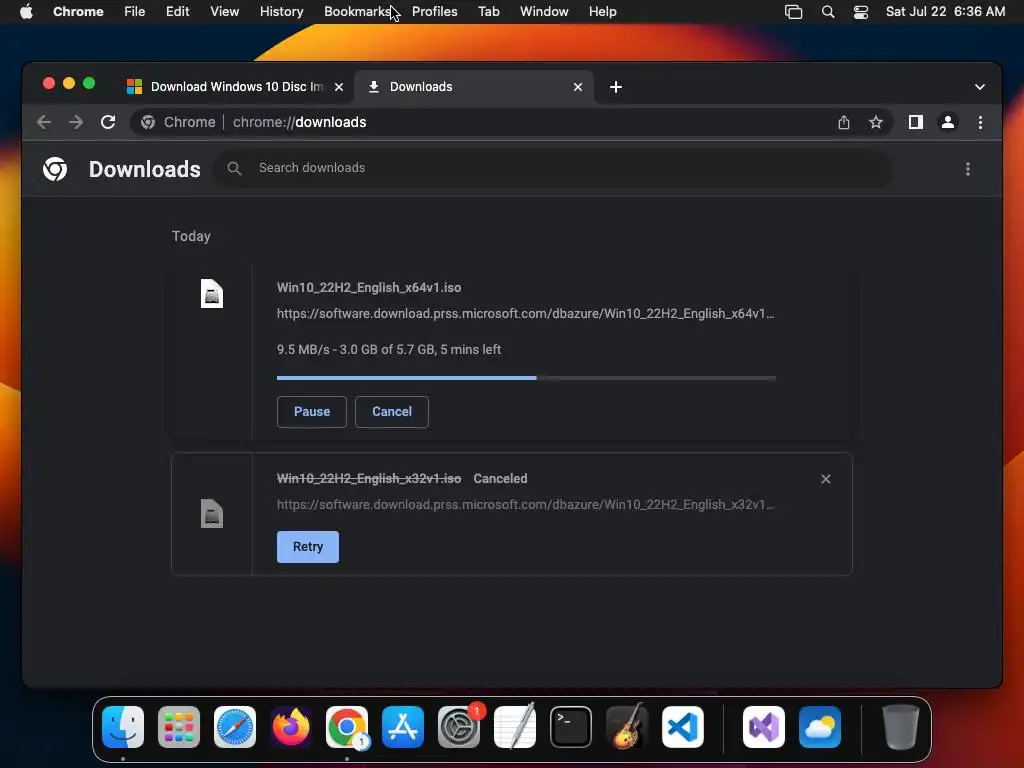1024x768 pixels.
Task: Launch Safari from the Dock
Action: tap(235, 727)
